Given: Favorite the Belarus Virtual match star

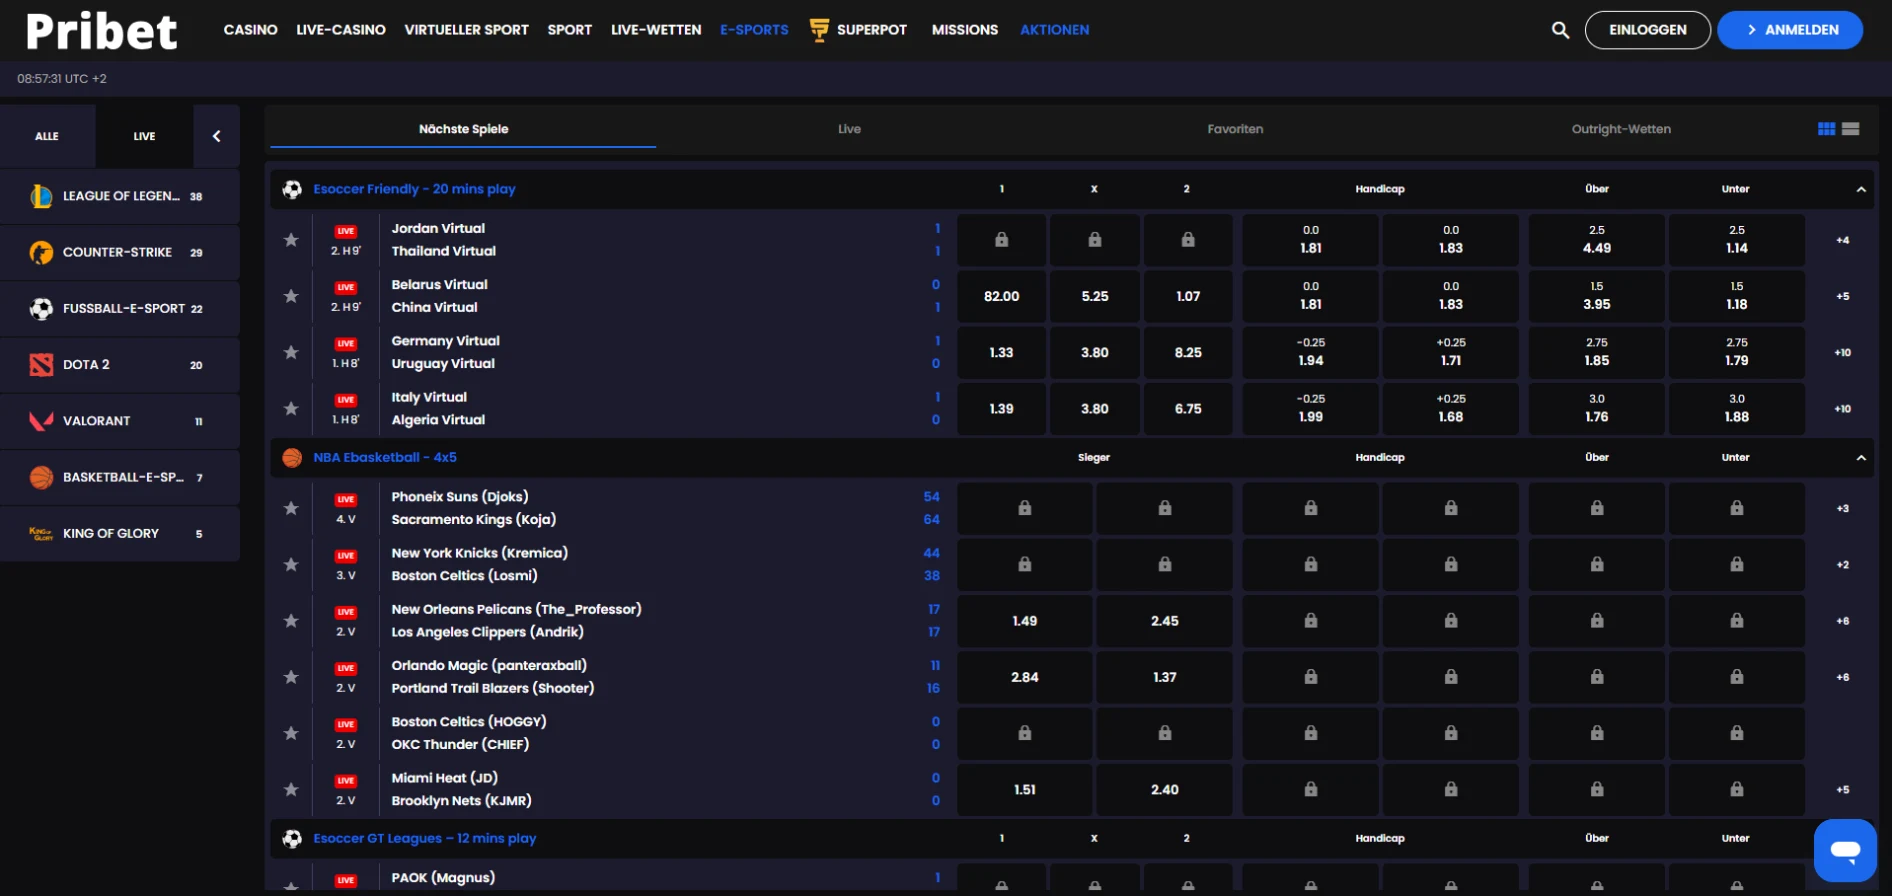Looking at the screenshot, I should pyautogui.click(x=291, y=296).
